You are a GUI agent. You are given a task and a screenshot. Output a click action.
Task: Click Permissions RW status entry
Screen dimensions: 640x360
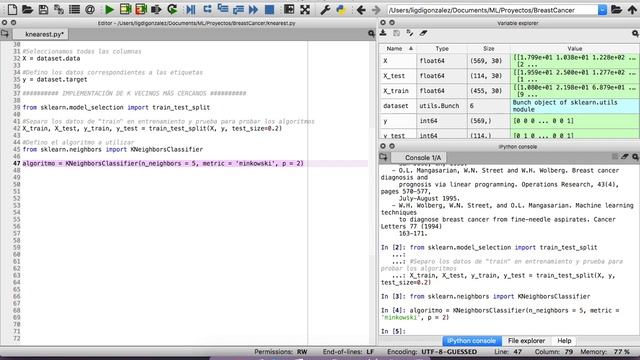coord(281,351)
